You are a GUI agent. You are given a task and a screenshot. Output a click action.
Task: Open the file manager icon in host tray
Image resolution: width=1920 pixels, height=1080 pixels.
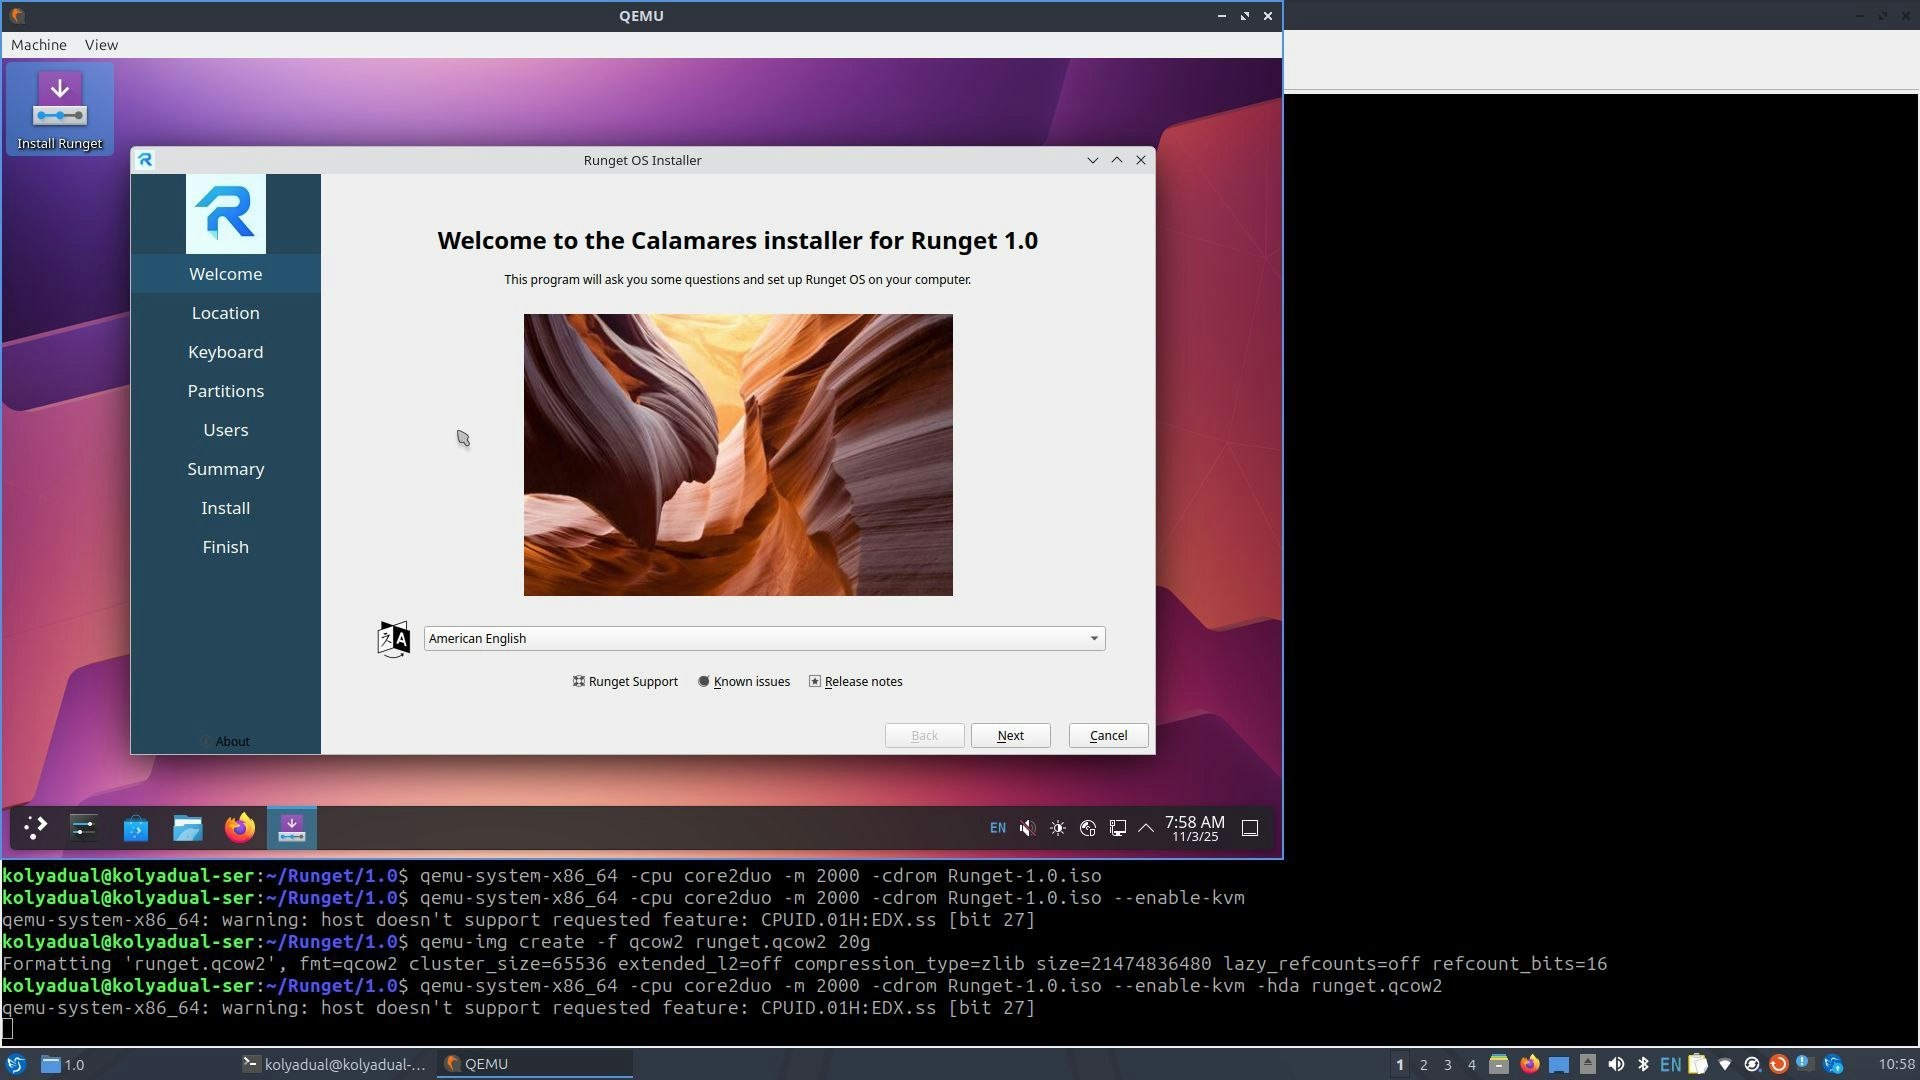[1498, 1065]
